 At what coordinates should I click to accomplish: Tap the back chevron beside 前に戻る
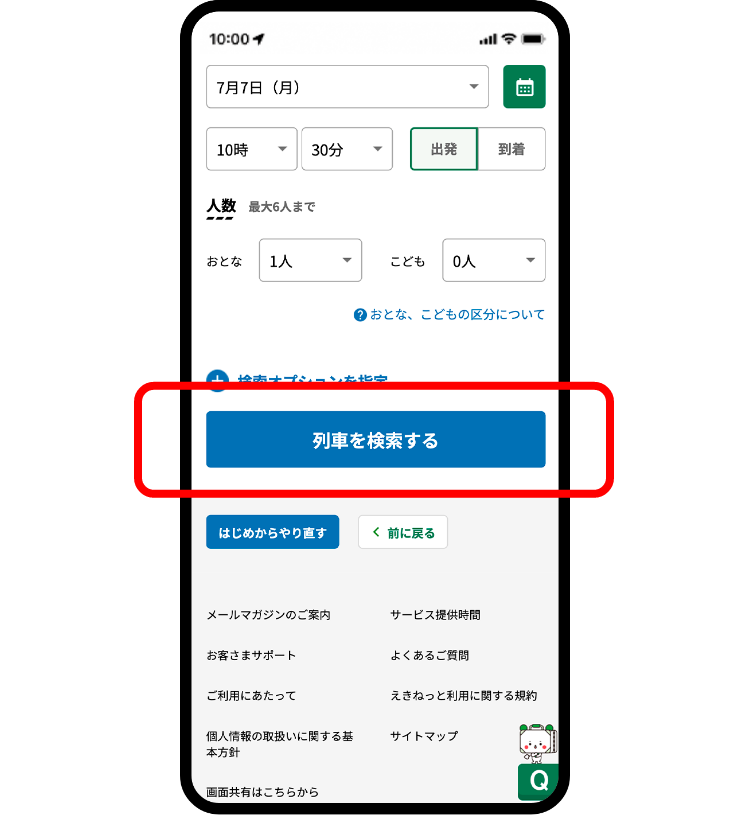[x=376, y=532]
